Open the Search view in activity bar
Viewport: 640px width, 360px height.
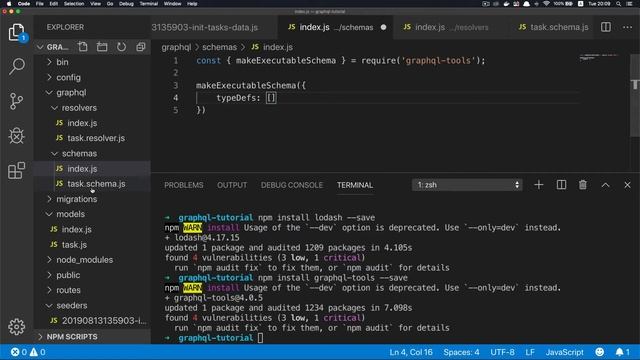(17, 66)
